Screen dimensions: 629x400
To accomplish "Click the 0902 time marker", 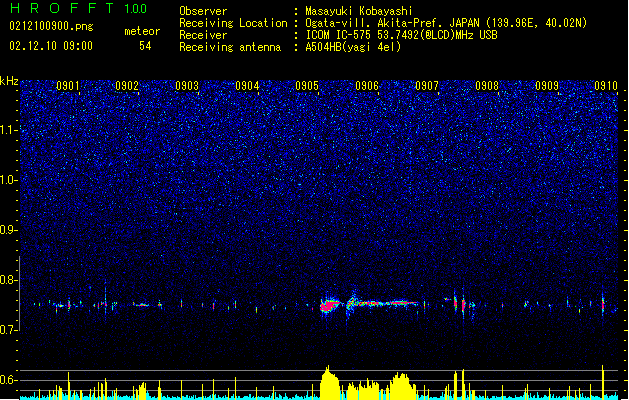I will pyautogui.click(x=127, y=86).
